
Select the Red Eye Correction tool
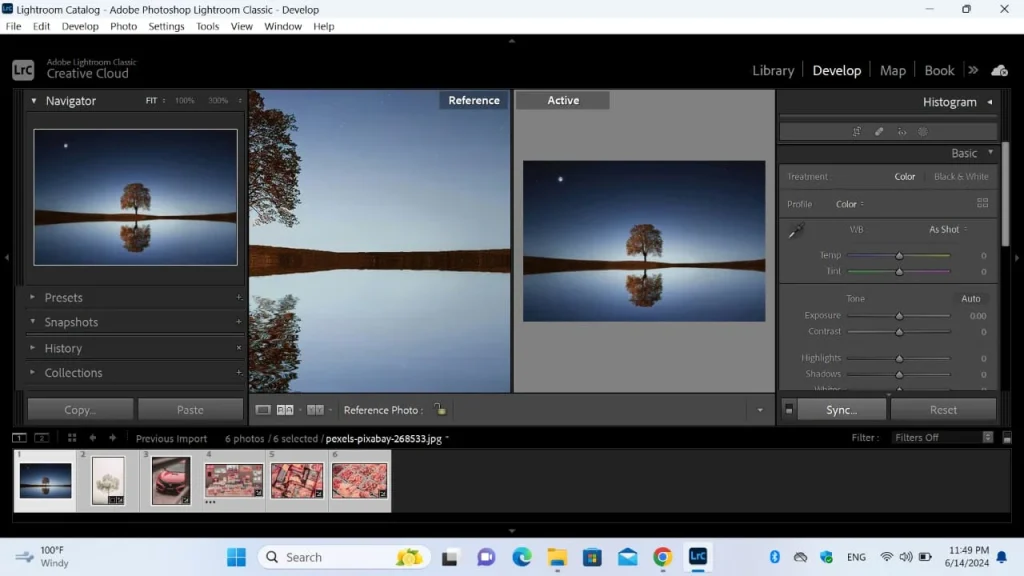point(901,132)
